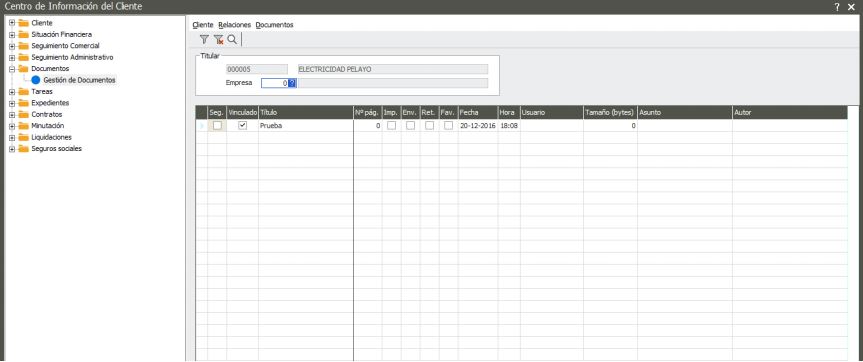Click the Expedientes folder icon
Viewport: 863px width, 362px height.
pyautogui.click(x=23, y=103)
